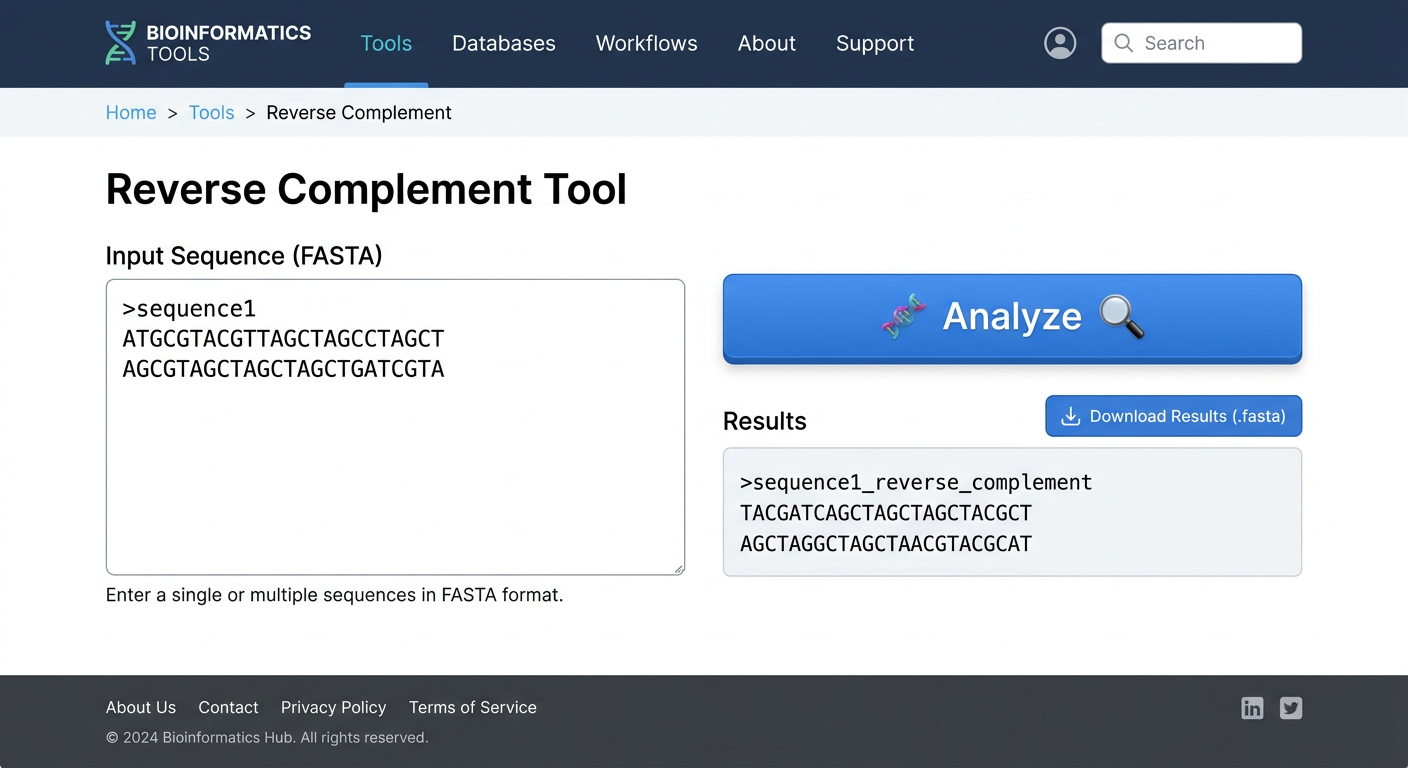Open the Twitter footer icon

point(1291,708)
